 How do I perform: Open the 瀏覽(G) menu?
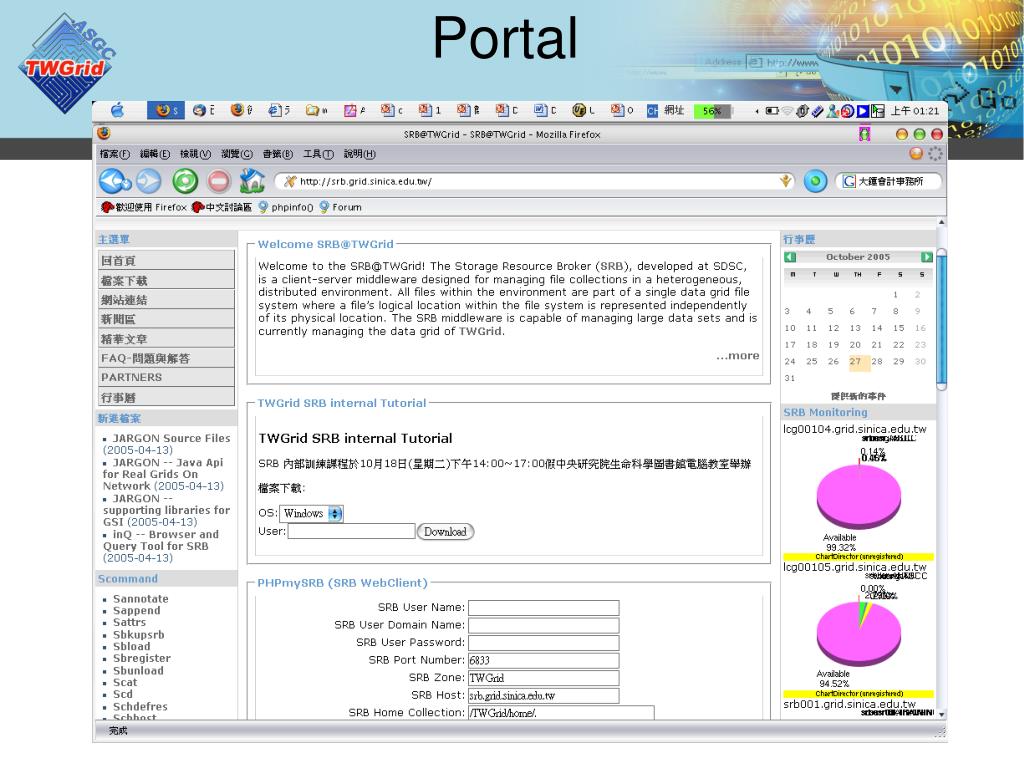click(x=236, y=154)
